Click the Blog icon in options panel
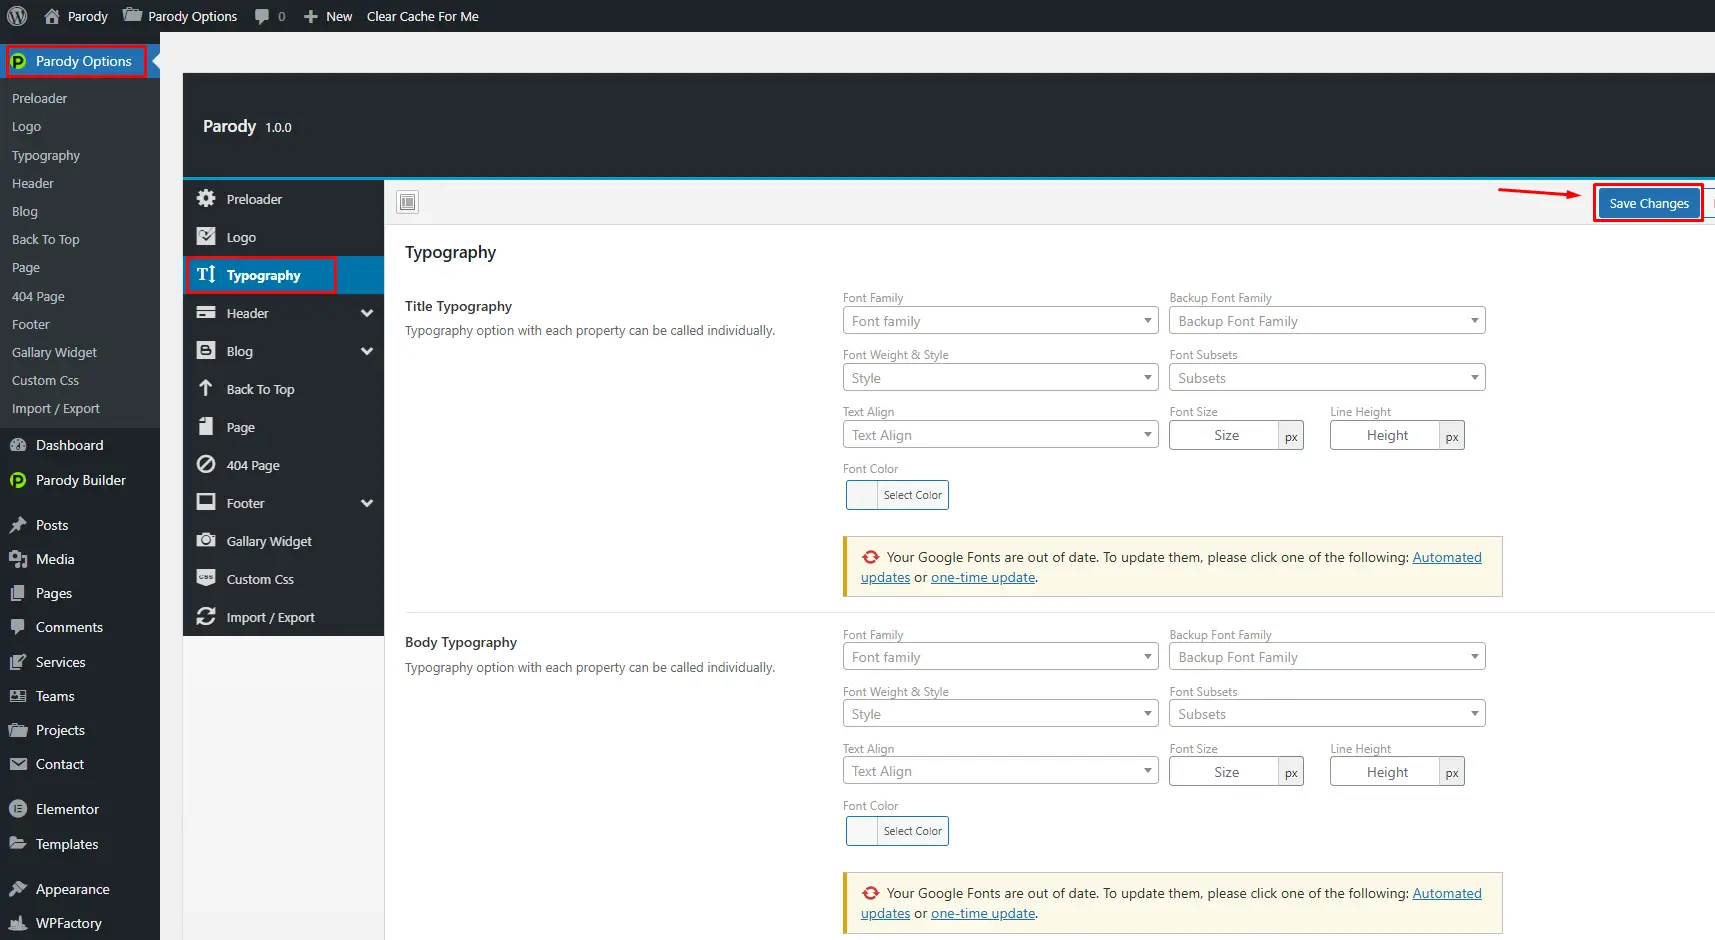 pos(206,350)
